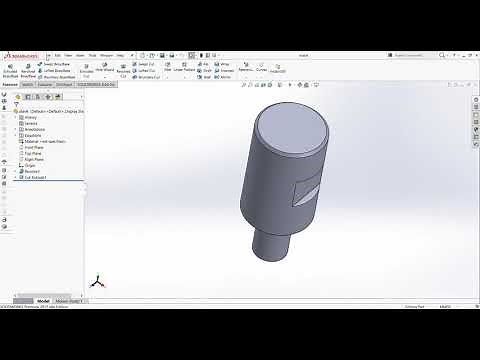Open the Edit menu
480x360 pixels.
coord(58,55)
